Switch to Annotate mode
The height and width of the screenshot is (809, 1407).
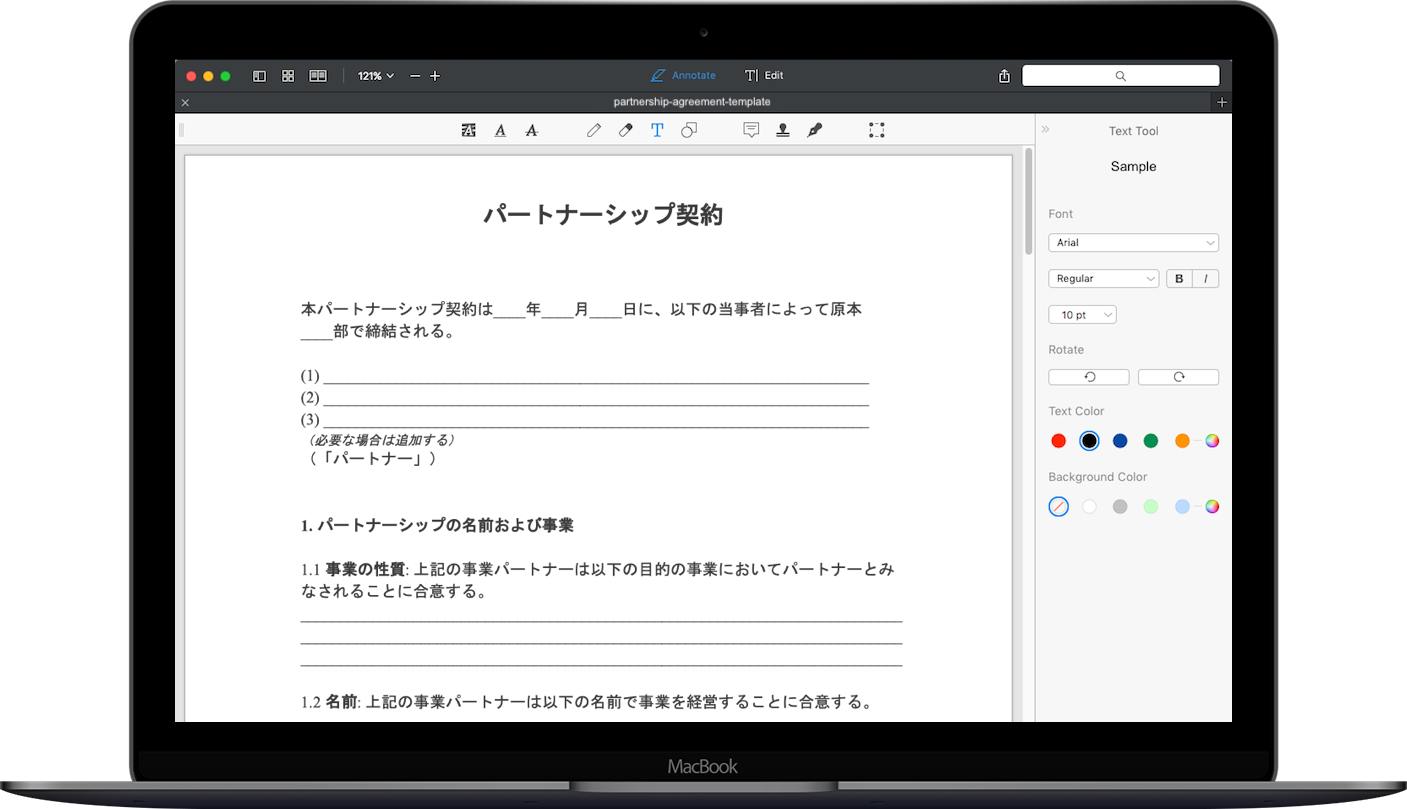(x=683, y=76)
